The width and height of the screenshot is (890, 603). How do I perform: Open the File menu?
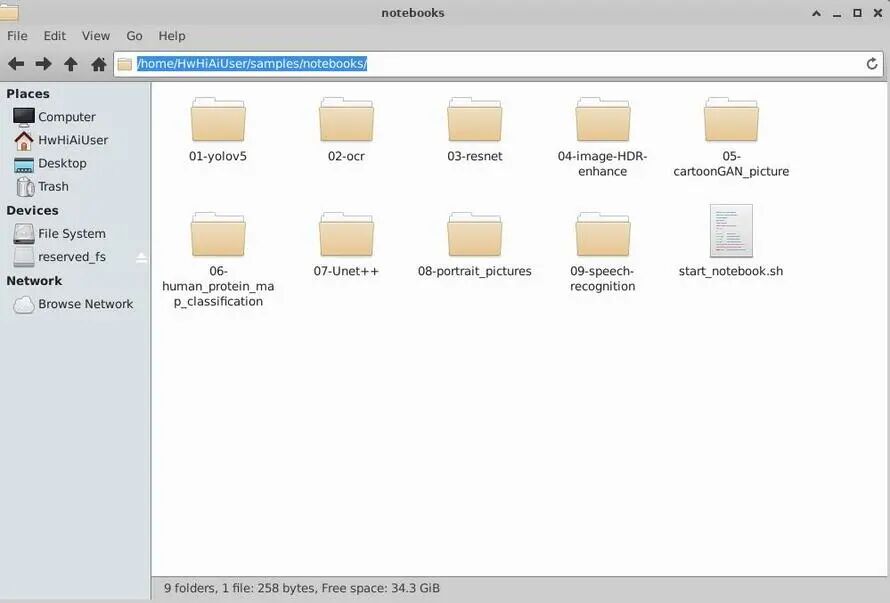coord(17,36)
